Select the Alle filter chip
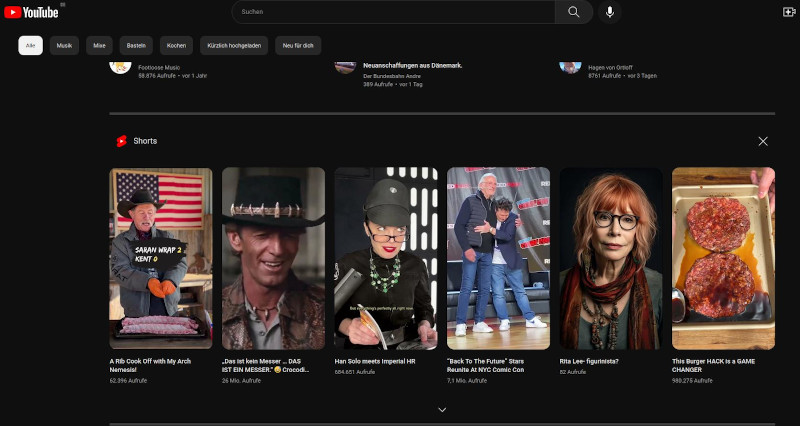Screen dimensions: 800x426 pyautogui.click(x=30, y=46)
